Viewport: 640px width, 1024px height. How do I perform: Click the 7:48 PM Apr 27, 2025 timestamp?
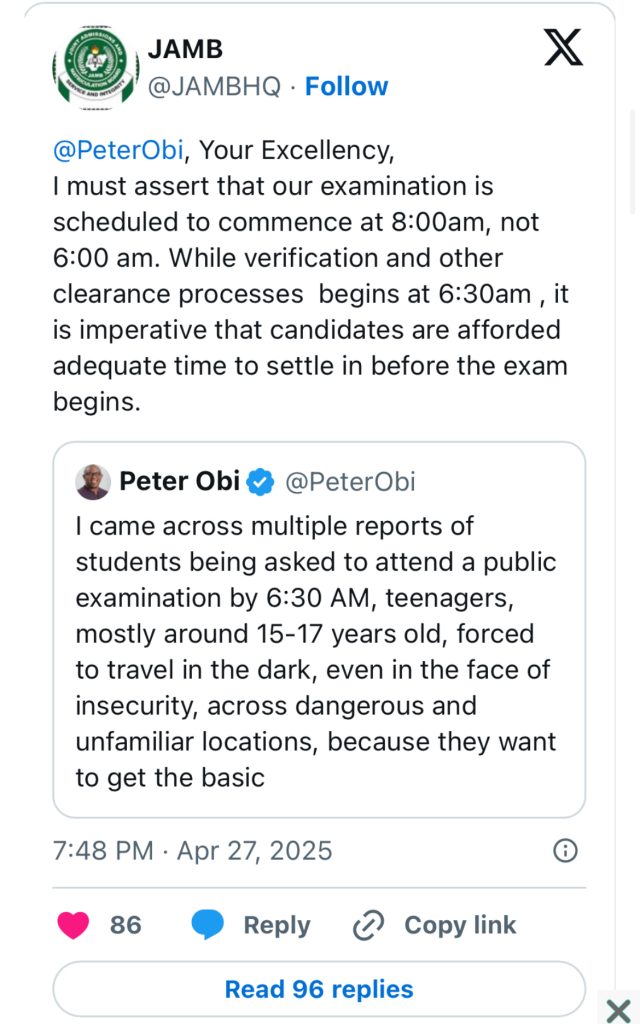click(192, 851)
